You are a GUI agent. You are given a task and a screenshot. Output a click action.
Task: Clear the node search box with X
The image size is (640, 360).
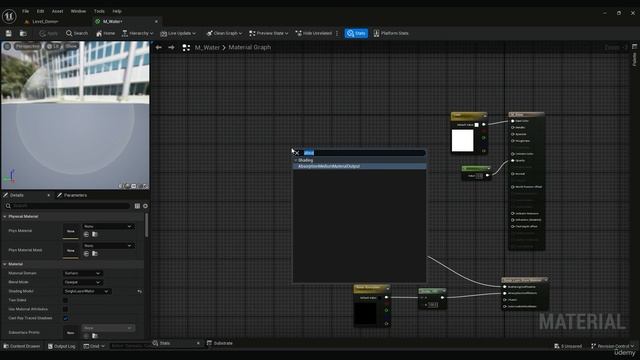(297, 153)
